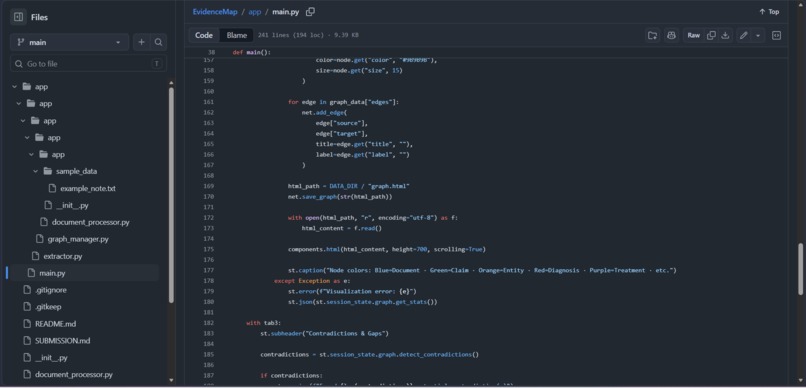Screen dimensions: 806x388
Task: Open the app folder breadcrumb link
Action: (x=255, y=12)
